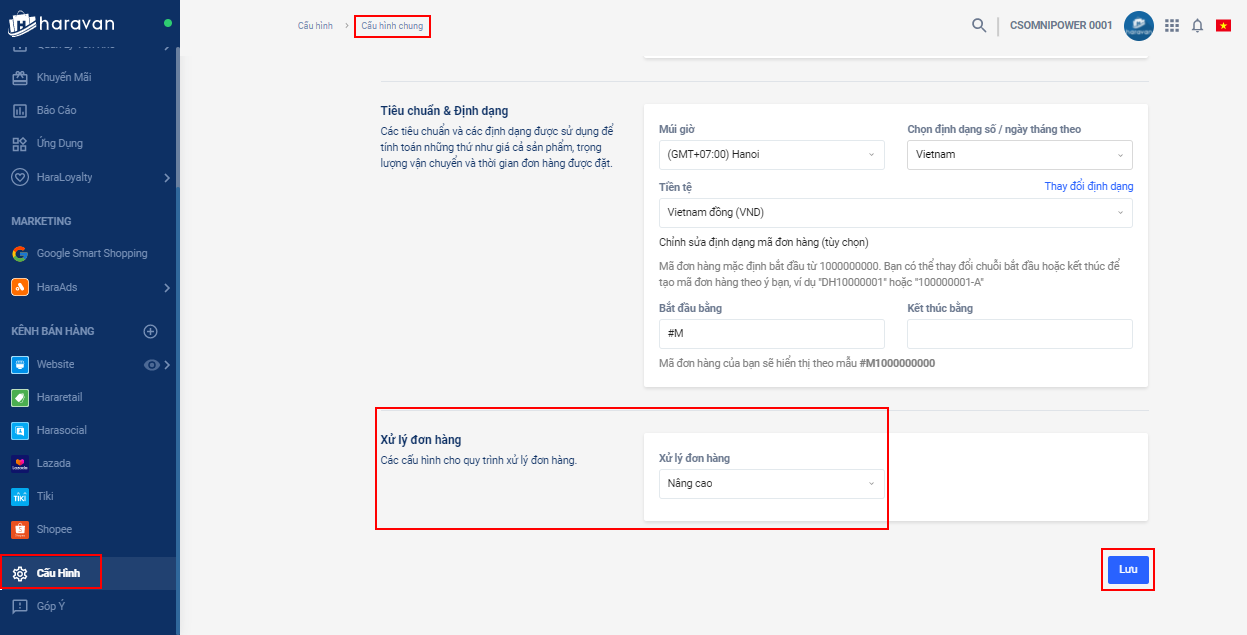This screenshot has width=1247, height=635.
Task: Expand Website submenu arrow
Action: 167,365
